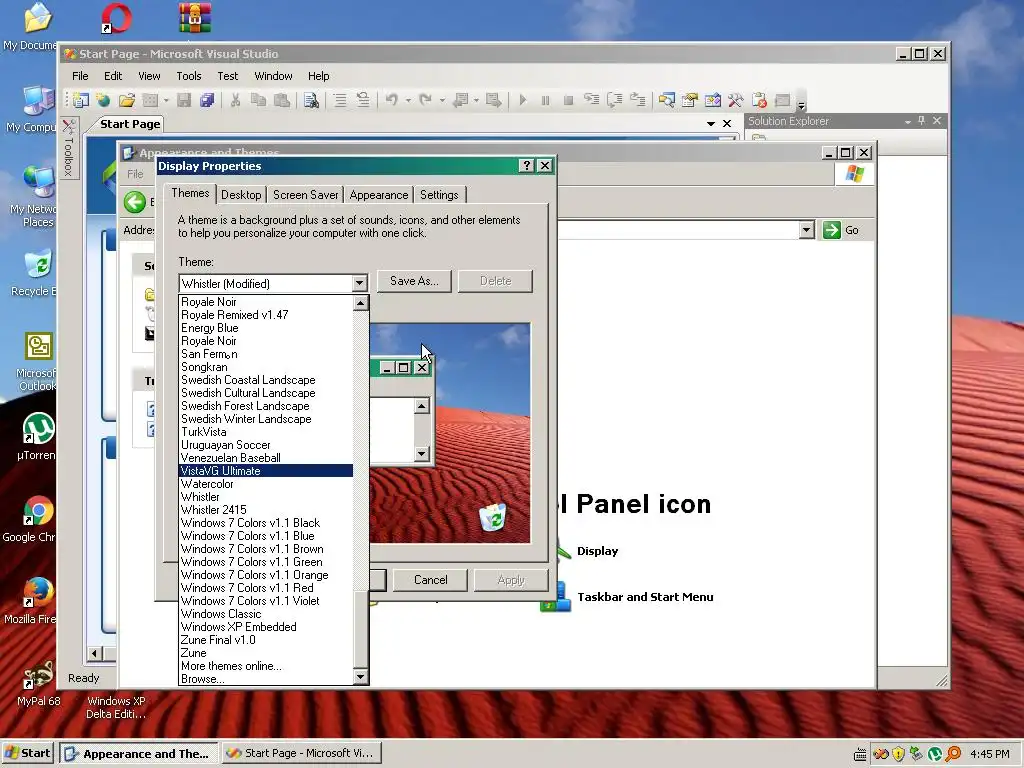
Task: Click the green Back arrow in Appearance window
Action: 135,202
